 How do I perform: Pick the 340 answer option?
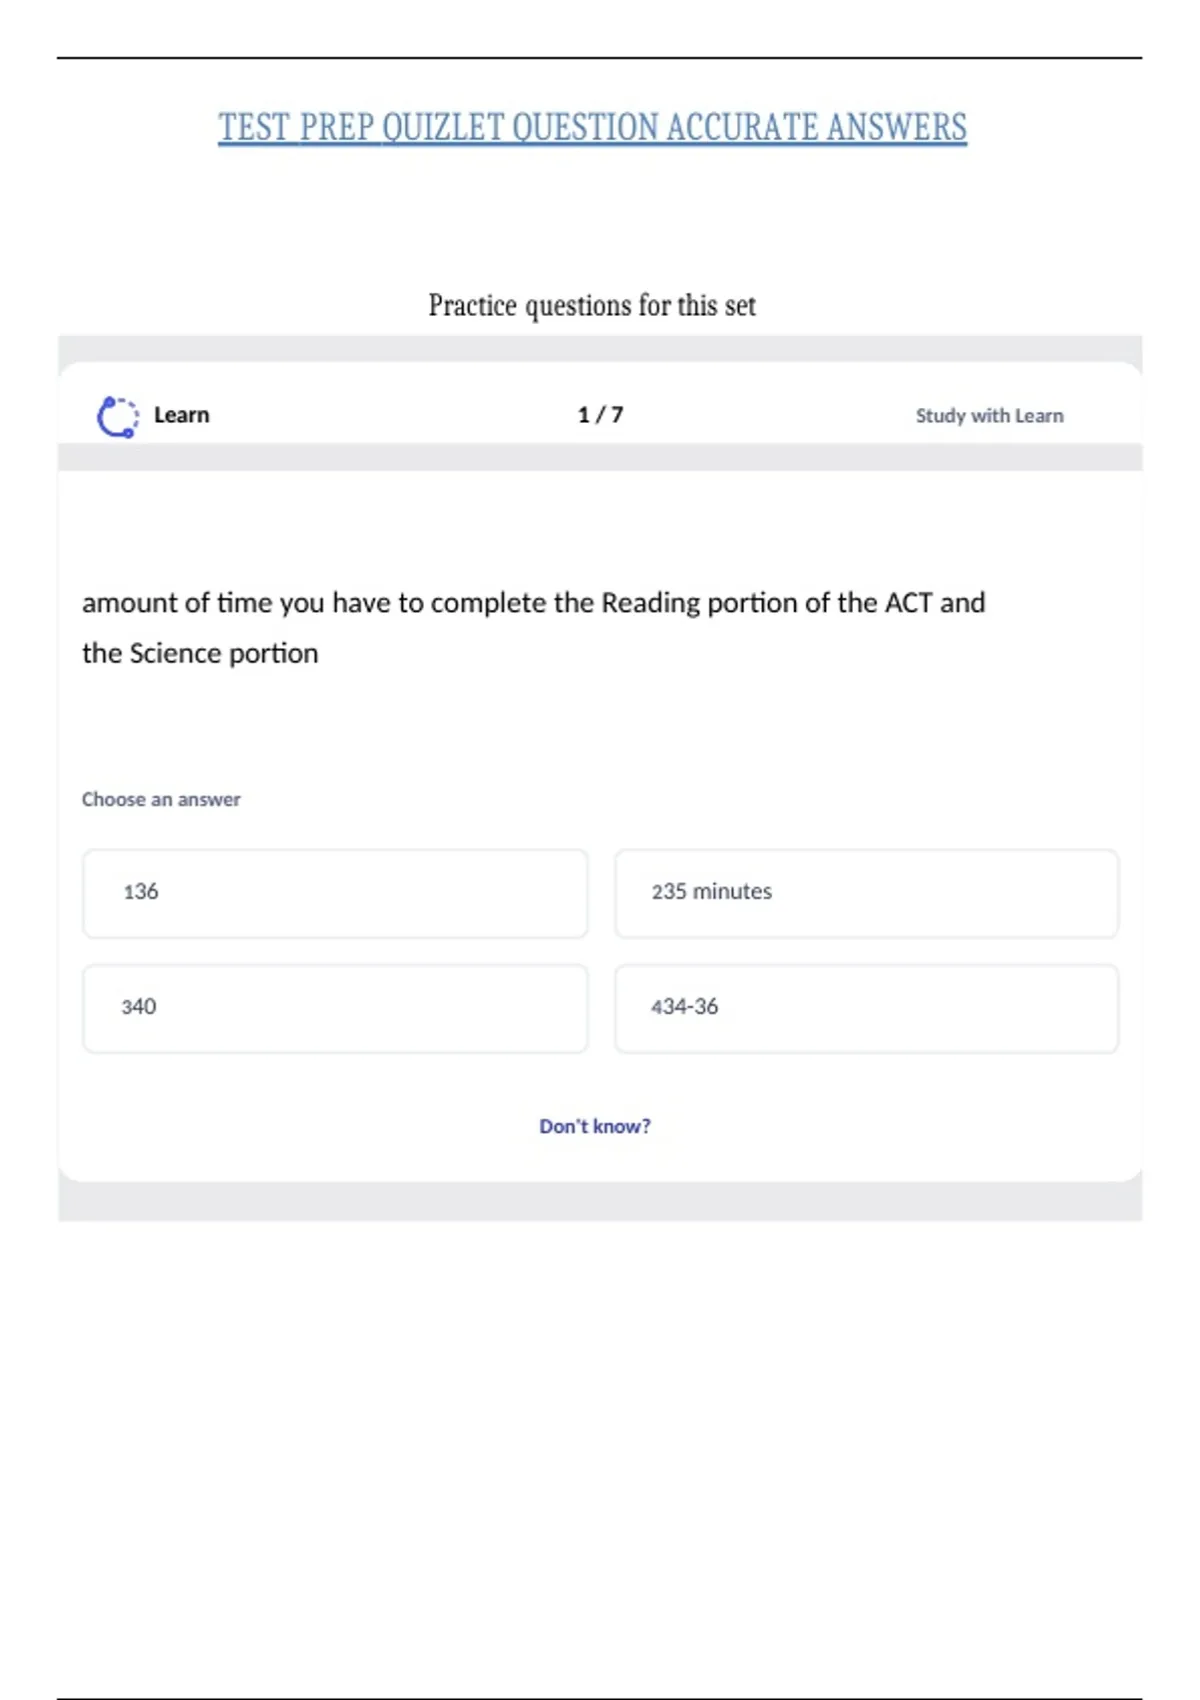(x=335, y=1008)
